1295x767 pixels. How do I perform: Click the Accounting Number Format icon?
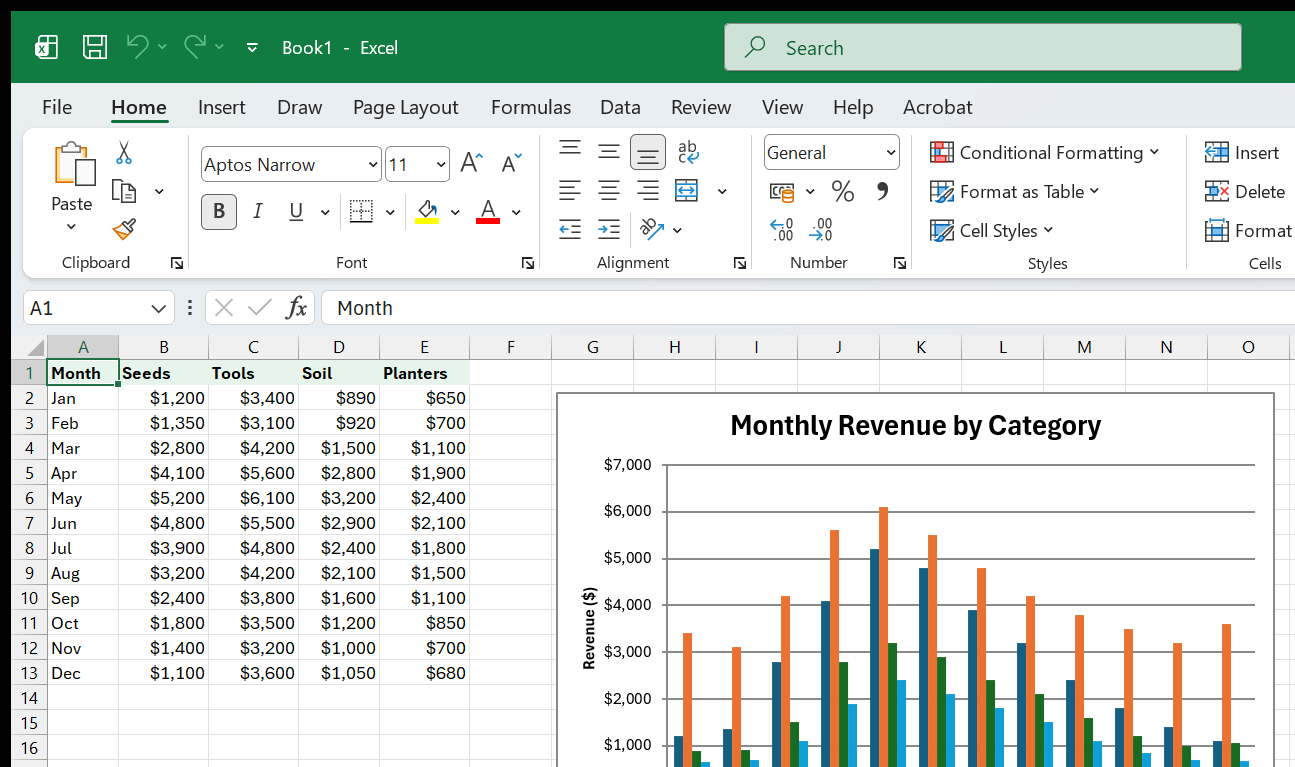point(782,191)
